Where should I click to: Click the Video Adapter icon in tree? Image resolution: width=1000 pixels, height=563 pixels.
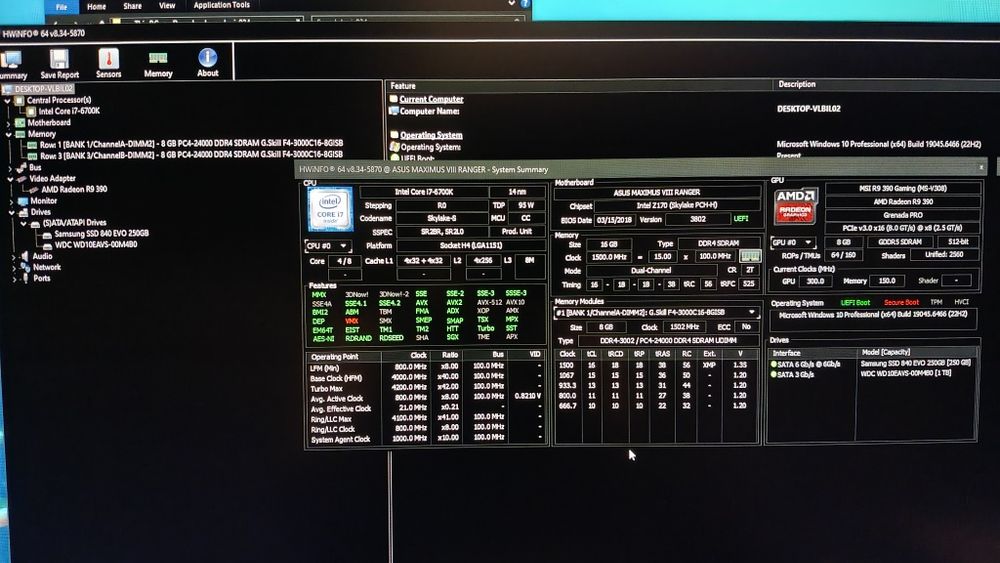21,179
